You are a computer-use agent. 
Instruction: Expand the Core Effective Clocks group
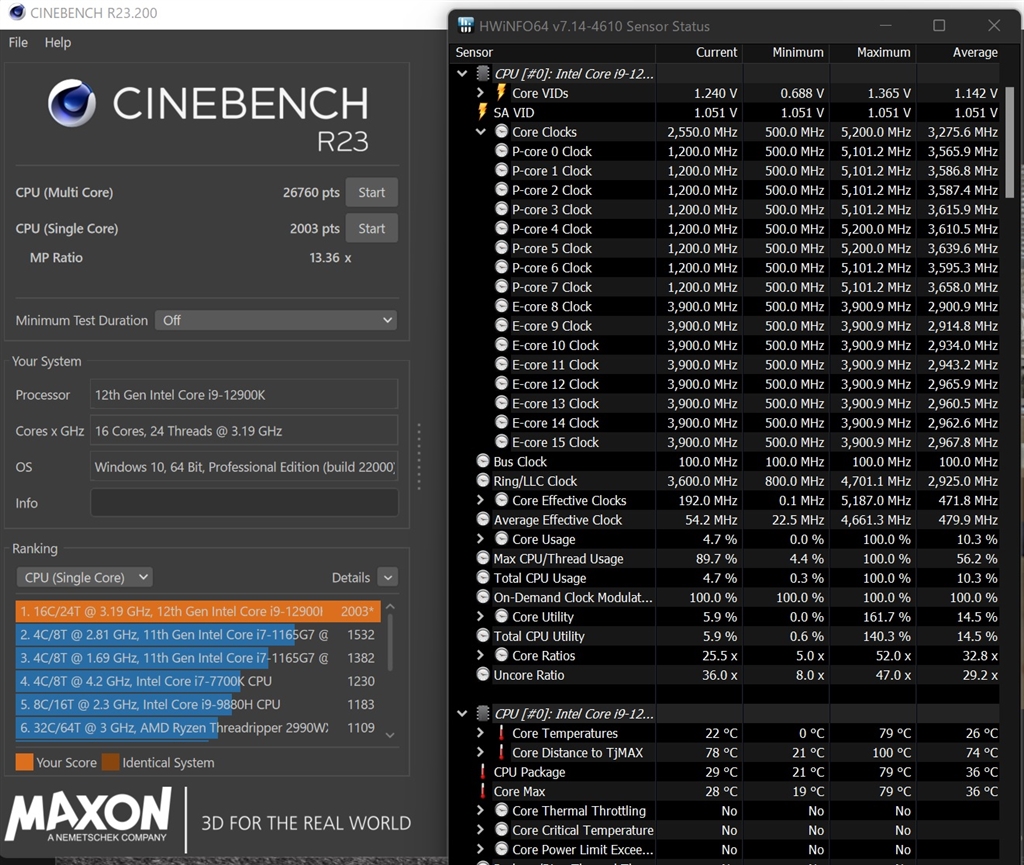pos(481,500)
